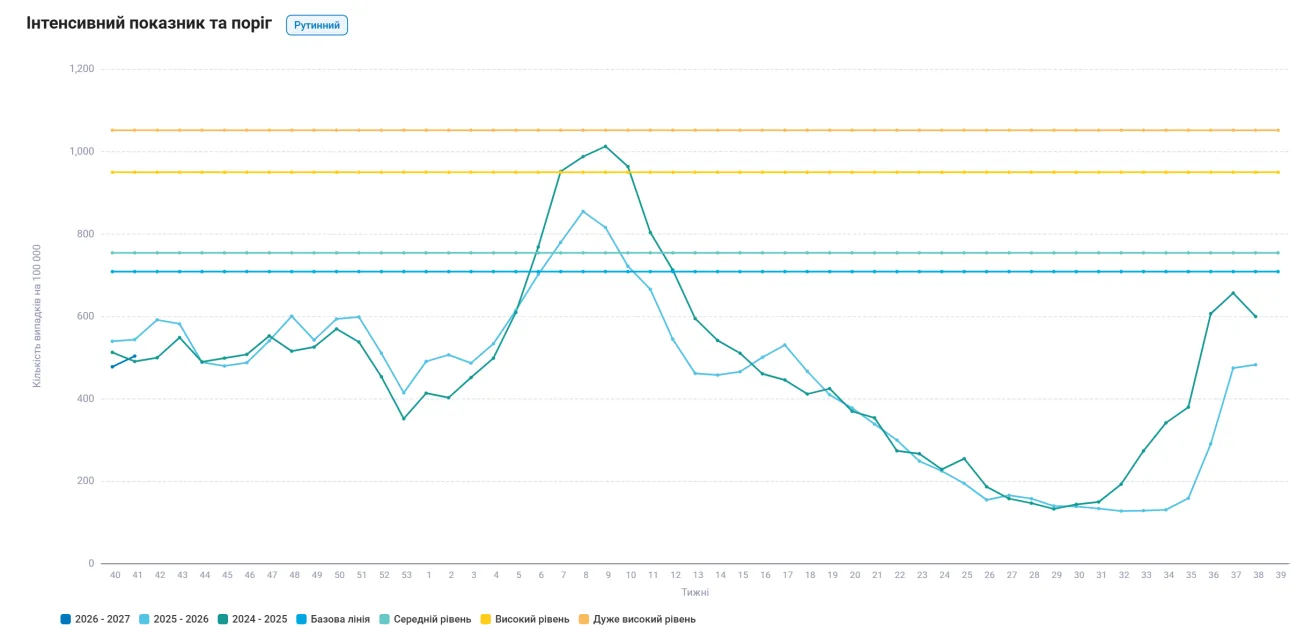
Task: Click the y-axis value "600"
Action: click(x=86, y=316)
